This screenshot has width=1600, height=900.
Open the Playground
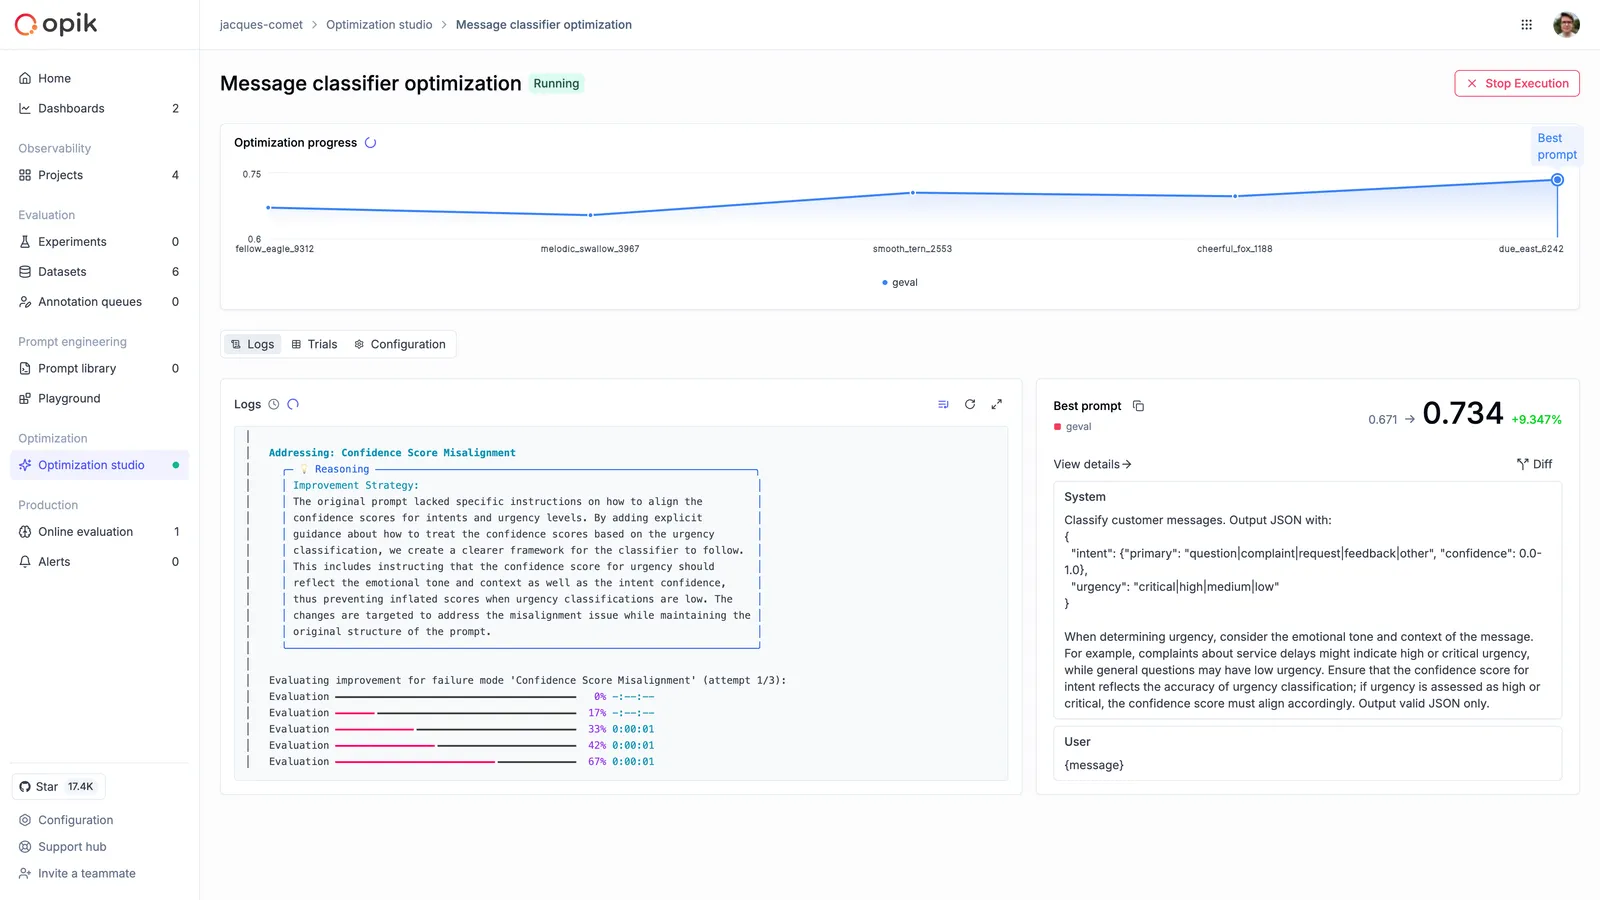pos(99,399)
